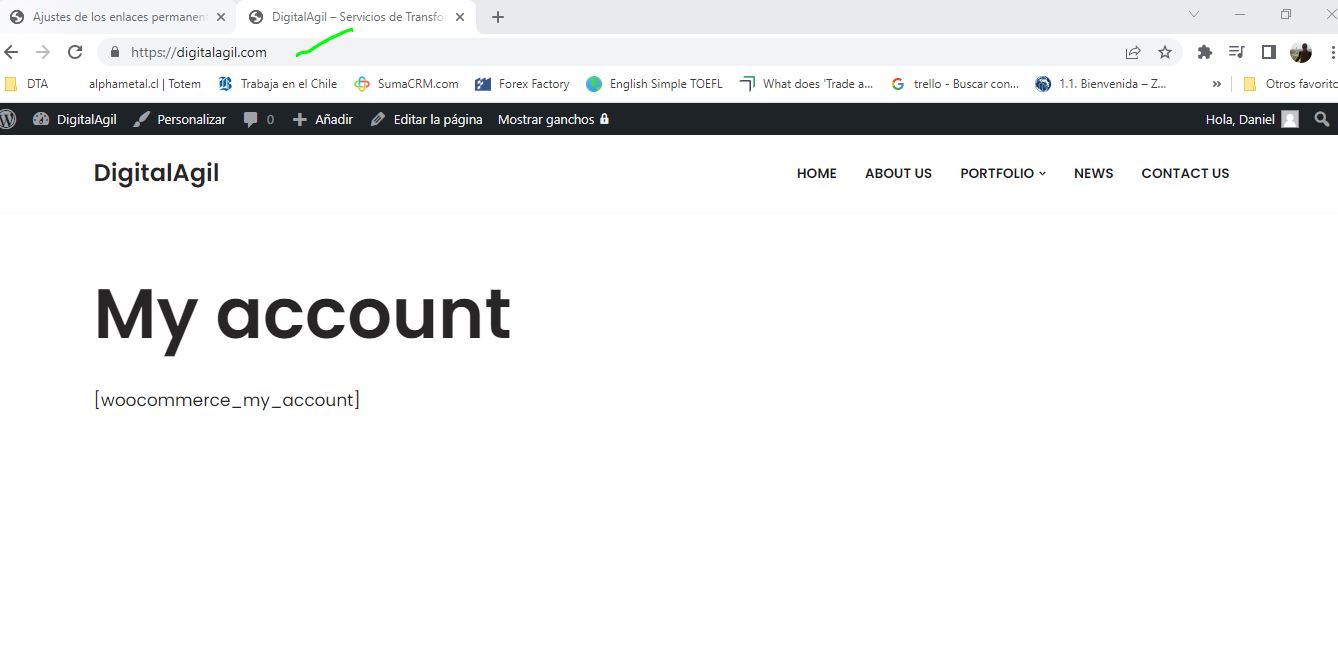
Task: Open the DTA bookmarks folder
Action: coord(27,84)
